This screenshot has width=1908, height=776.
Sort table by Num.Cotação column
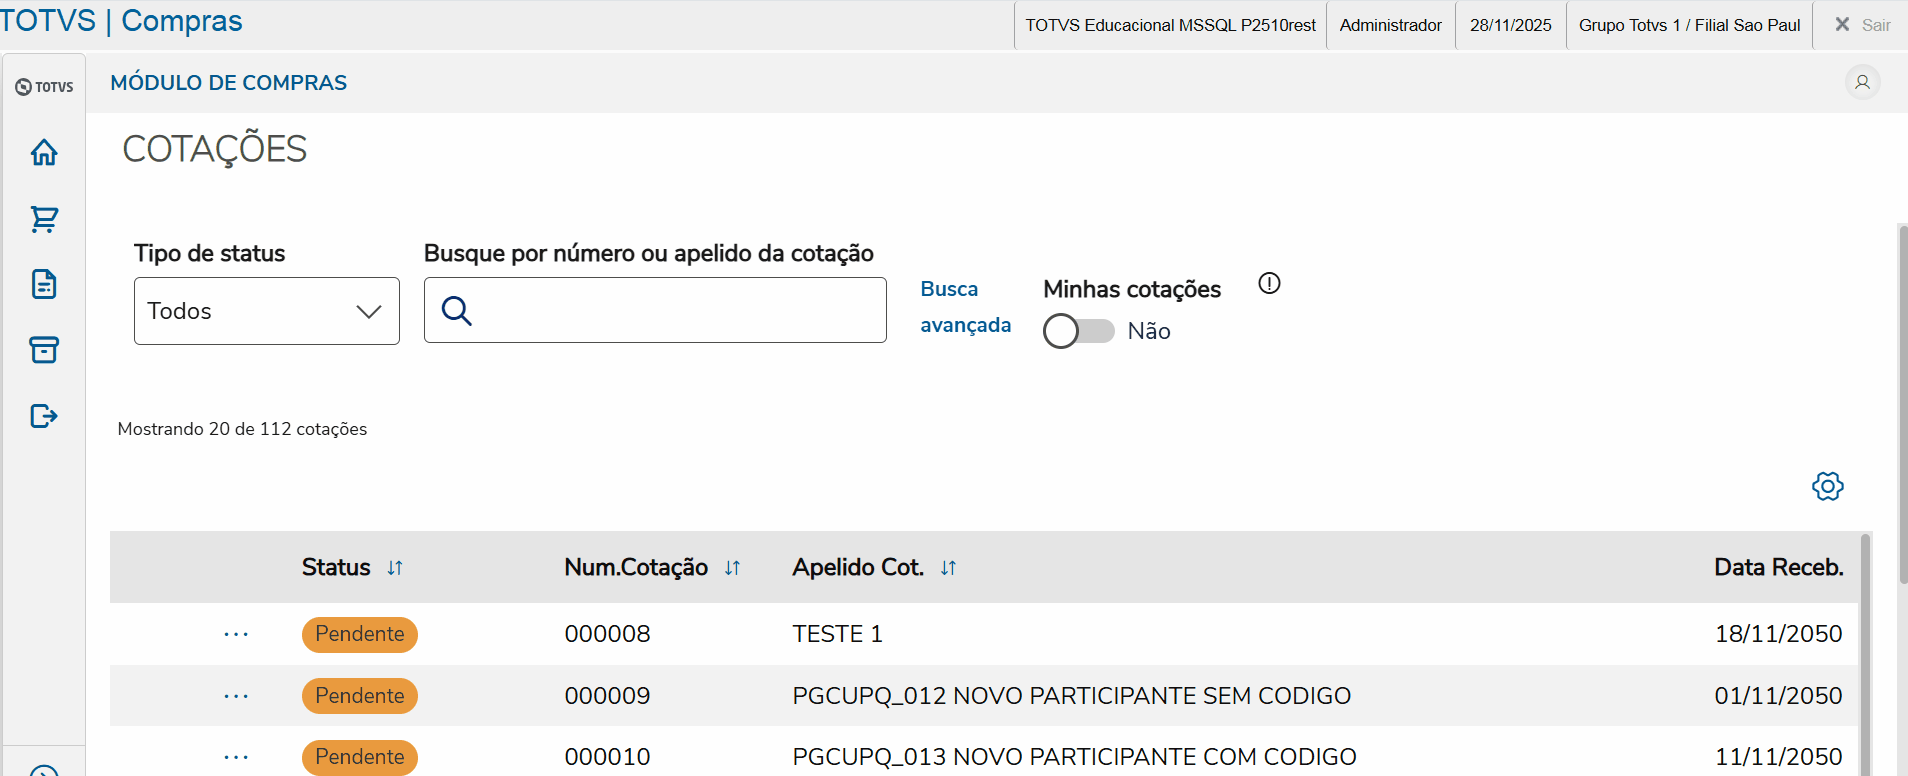[732, 568]
